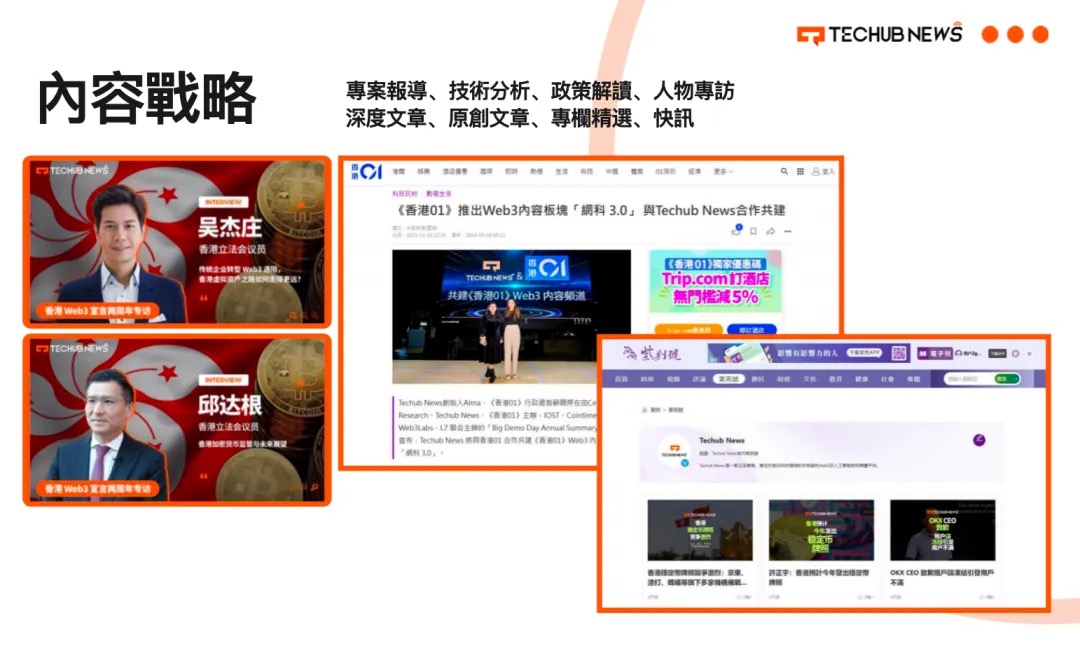This screenshot has width=1080, height=660.
Task: Click the 紫荊 site search input field
Action: pos(968,379)
